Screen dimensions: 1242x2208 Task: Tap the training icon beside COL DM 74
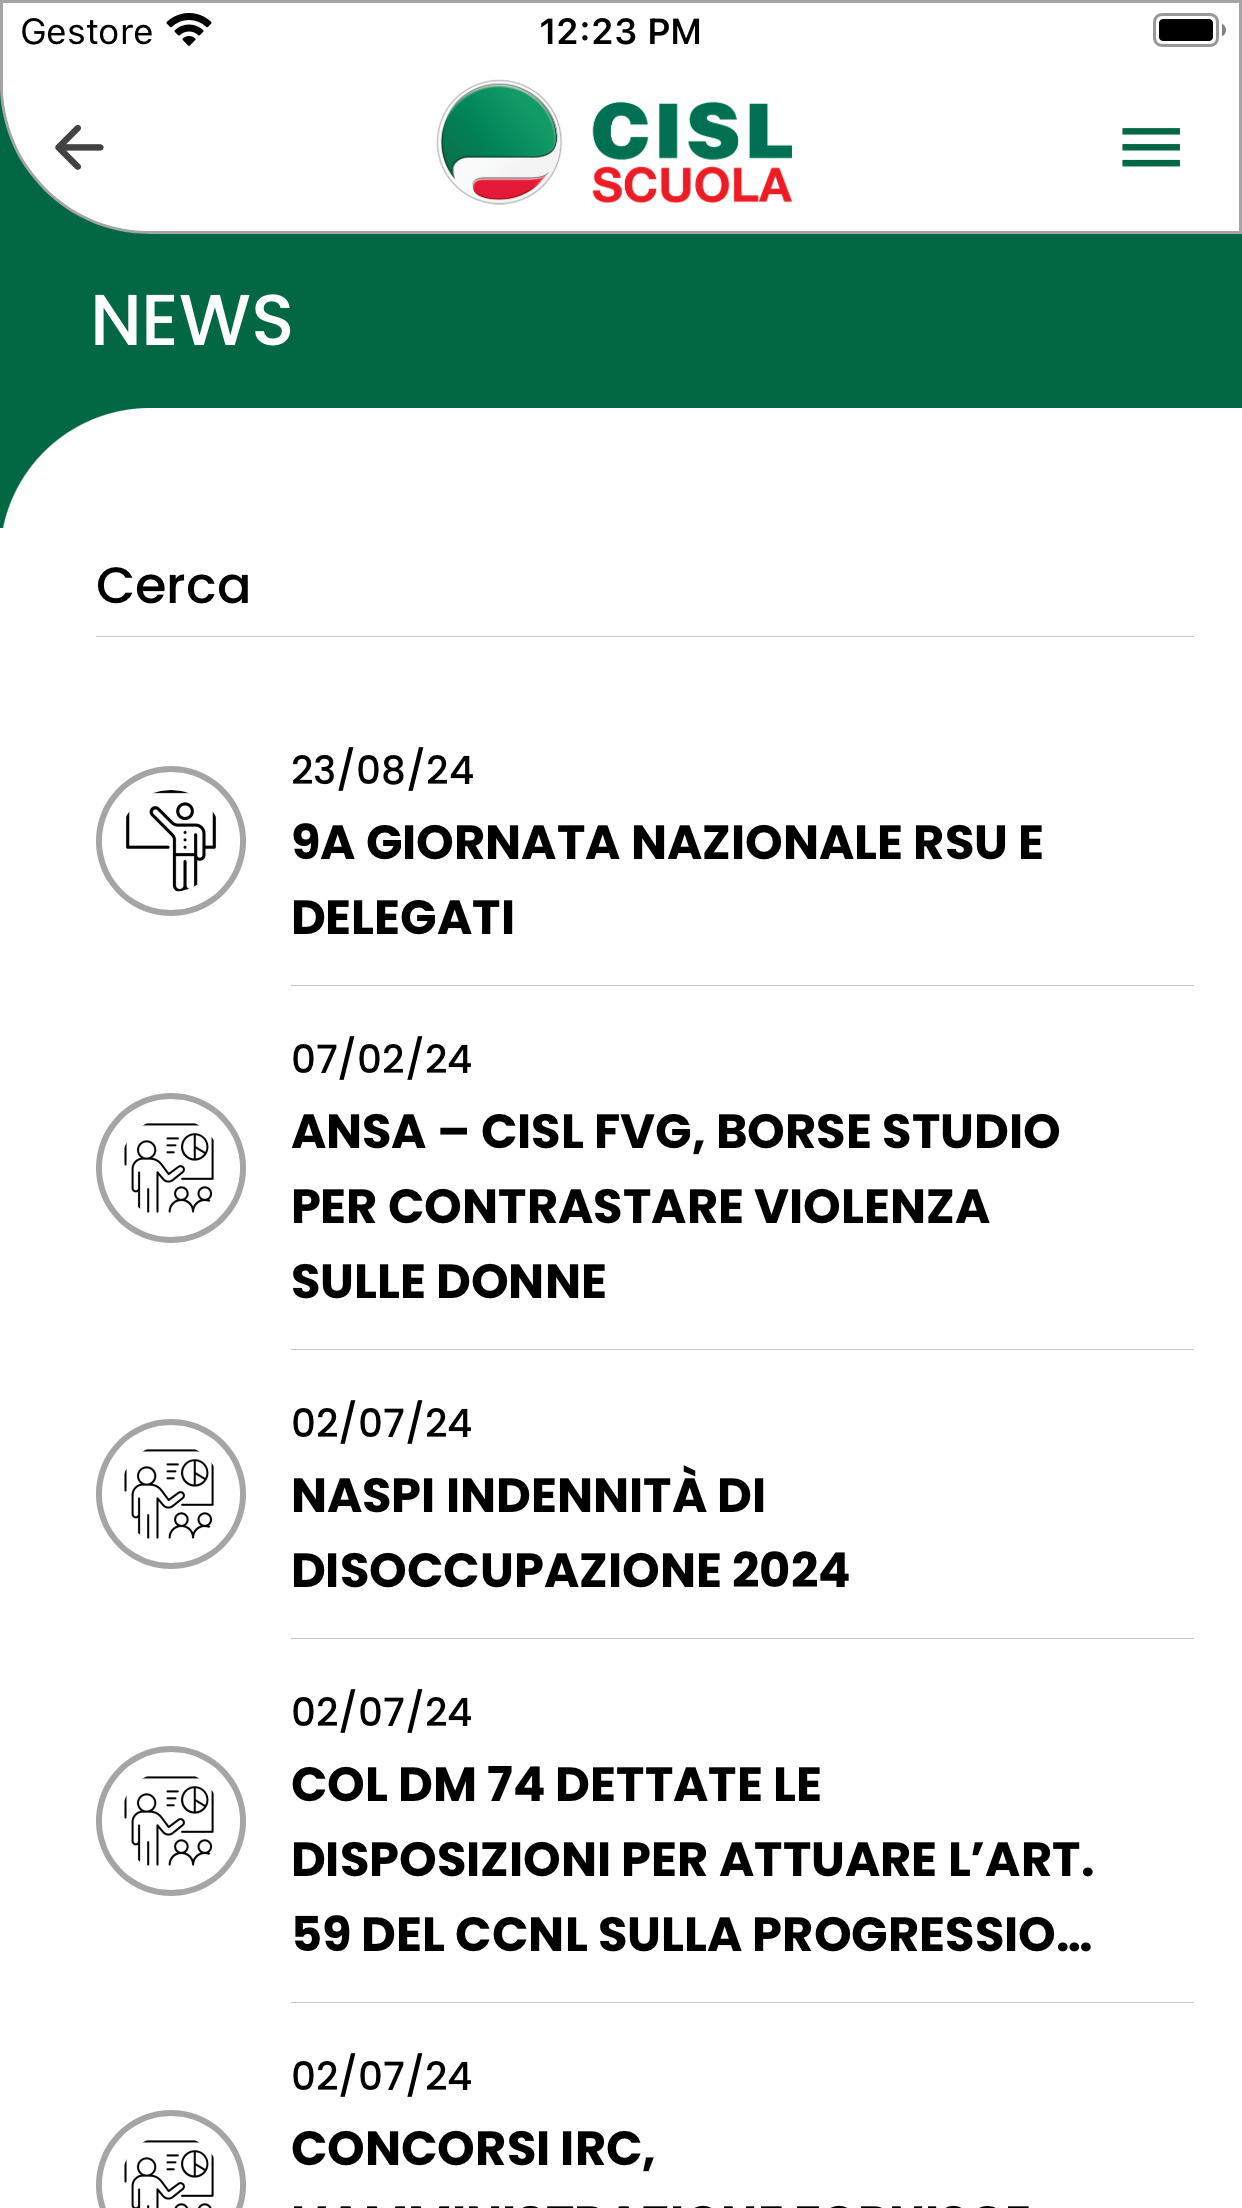click(x=171, y=1821)
